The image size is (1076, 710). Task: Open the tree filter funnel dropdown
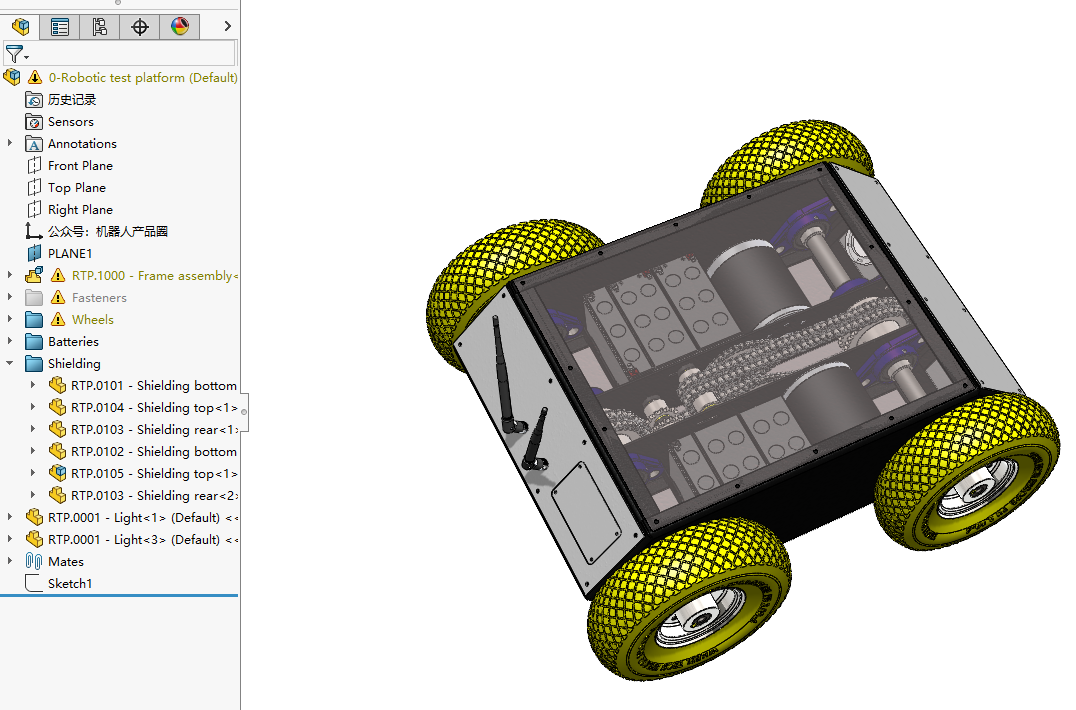(16, 54)
